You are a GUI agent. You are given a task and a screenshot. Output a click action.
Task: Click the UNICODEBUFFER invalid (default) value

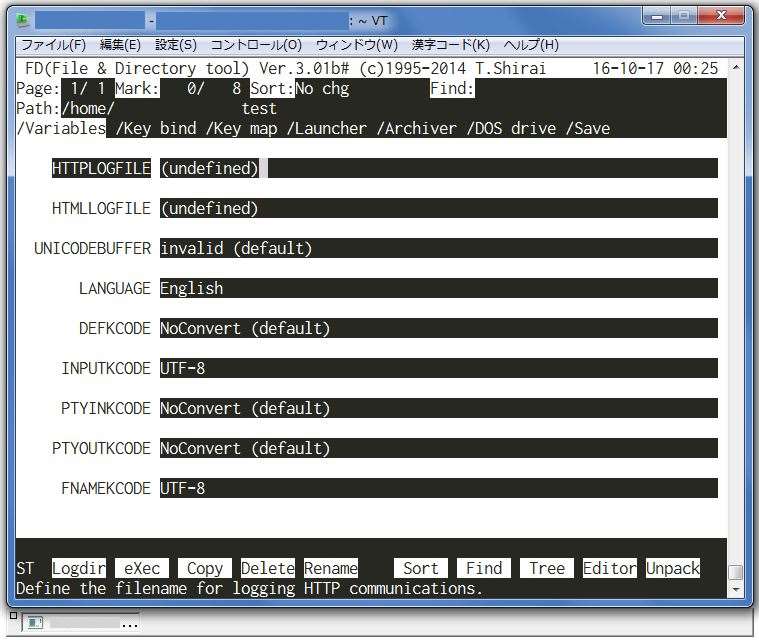439,248
